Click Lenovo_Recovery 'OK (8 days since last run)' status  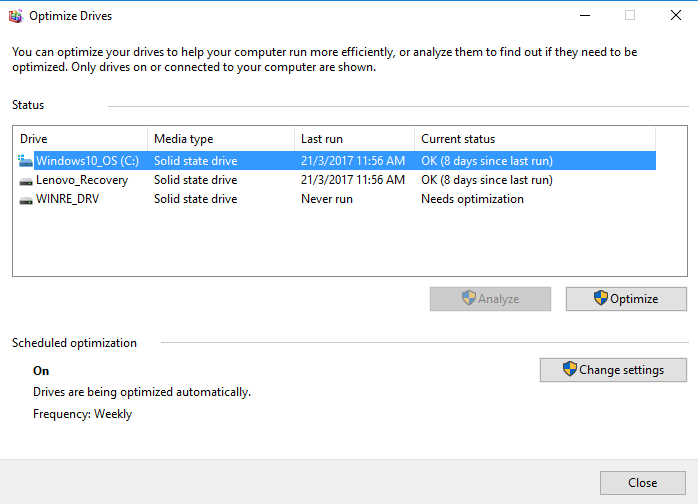(487, 180)
